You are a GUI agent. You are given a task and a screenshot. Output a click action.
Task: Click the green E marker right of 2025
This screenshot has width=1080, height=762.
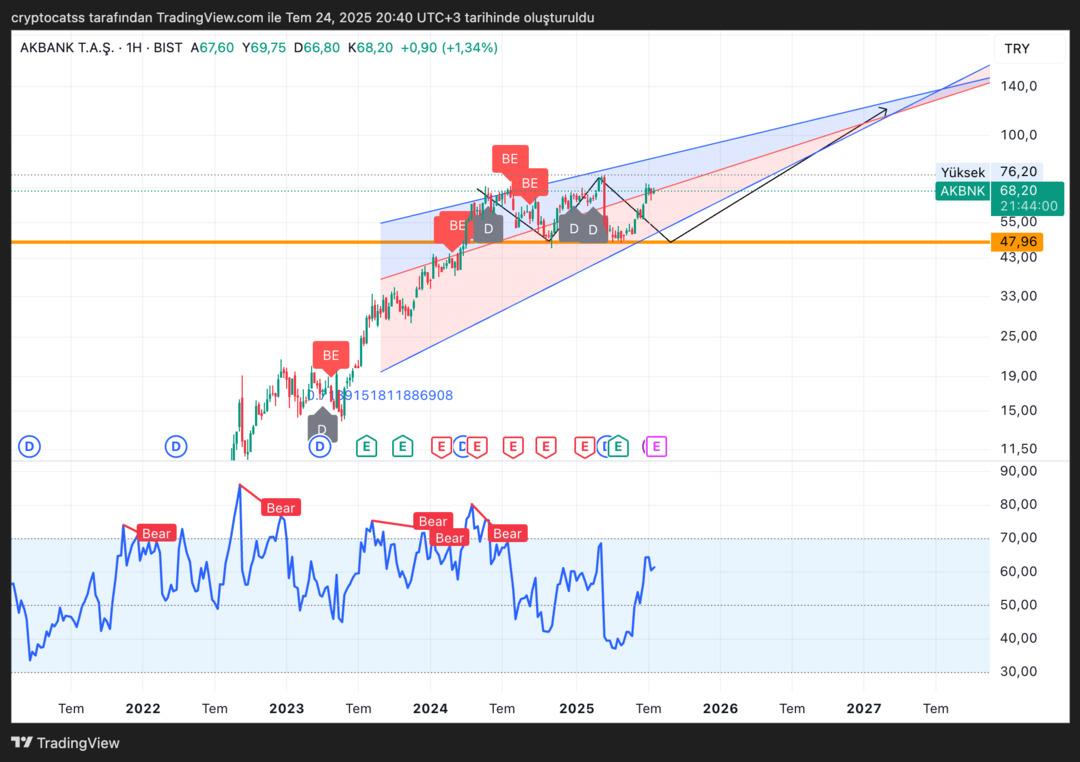tap(618, 446)
